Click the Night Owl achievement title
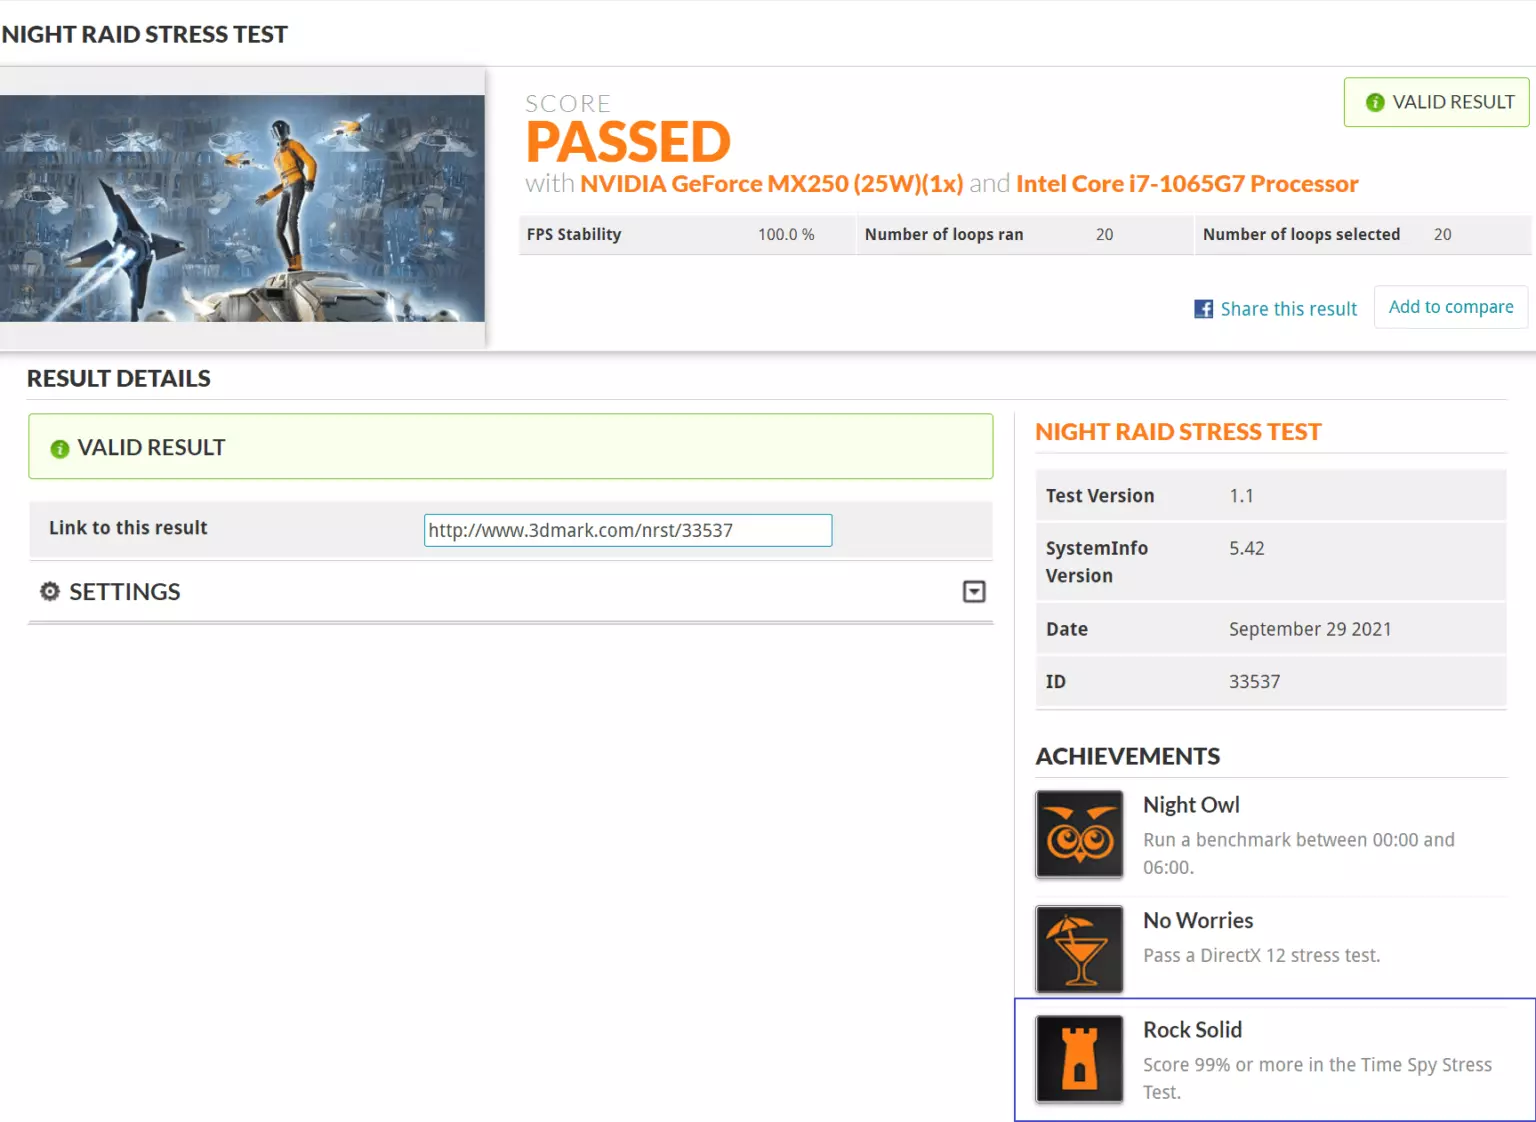 [1191, 805]
